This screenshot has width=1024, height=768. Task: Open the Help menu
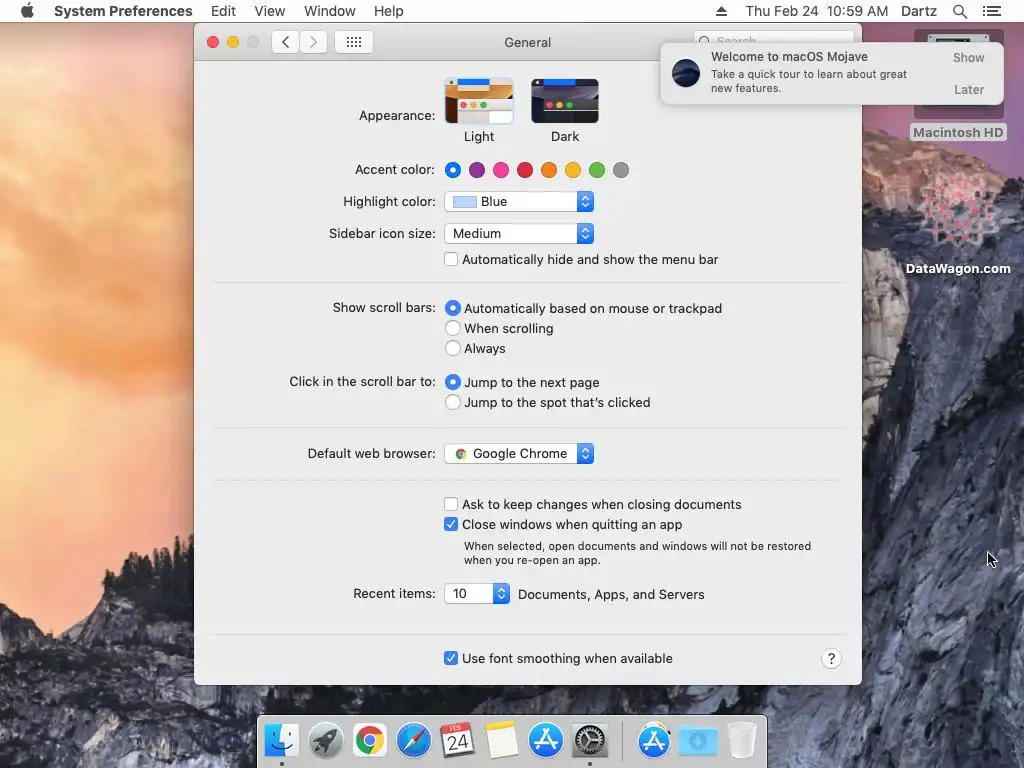389,11
